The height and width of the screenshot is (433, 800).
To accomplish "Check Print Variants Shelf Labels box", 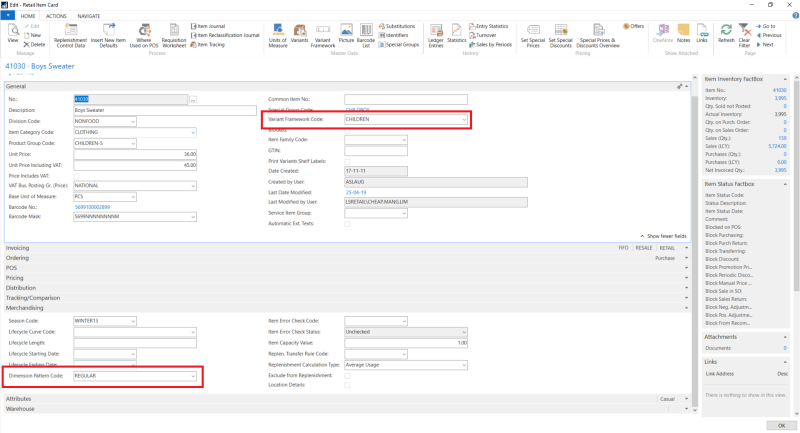I will tap(347, 160).
